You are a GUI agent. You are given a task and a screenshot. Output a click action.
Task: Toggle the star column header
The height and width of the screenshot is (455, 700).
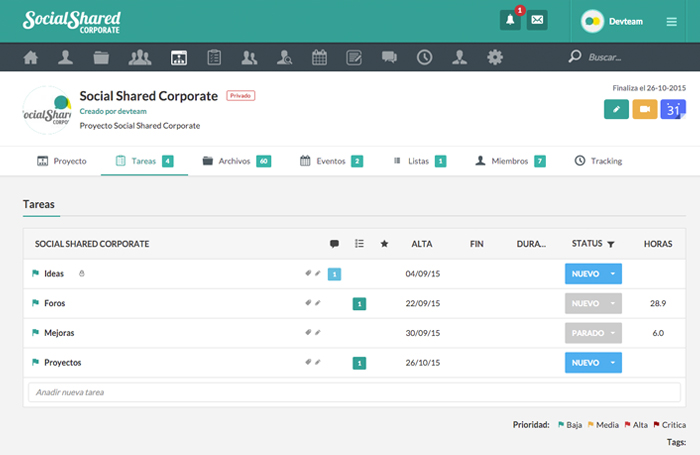click(x=384, y=244)
